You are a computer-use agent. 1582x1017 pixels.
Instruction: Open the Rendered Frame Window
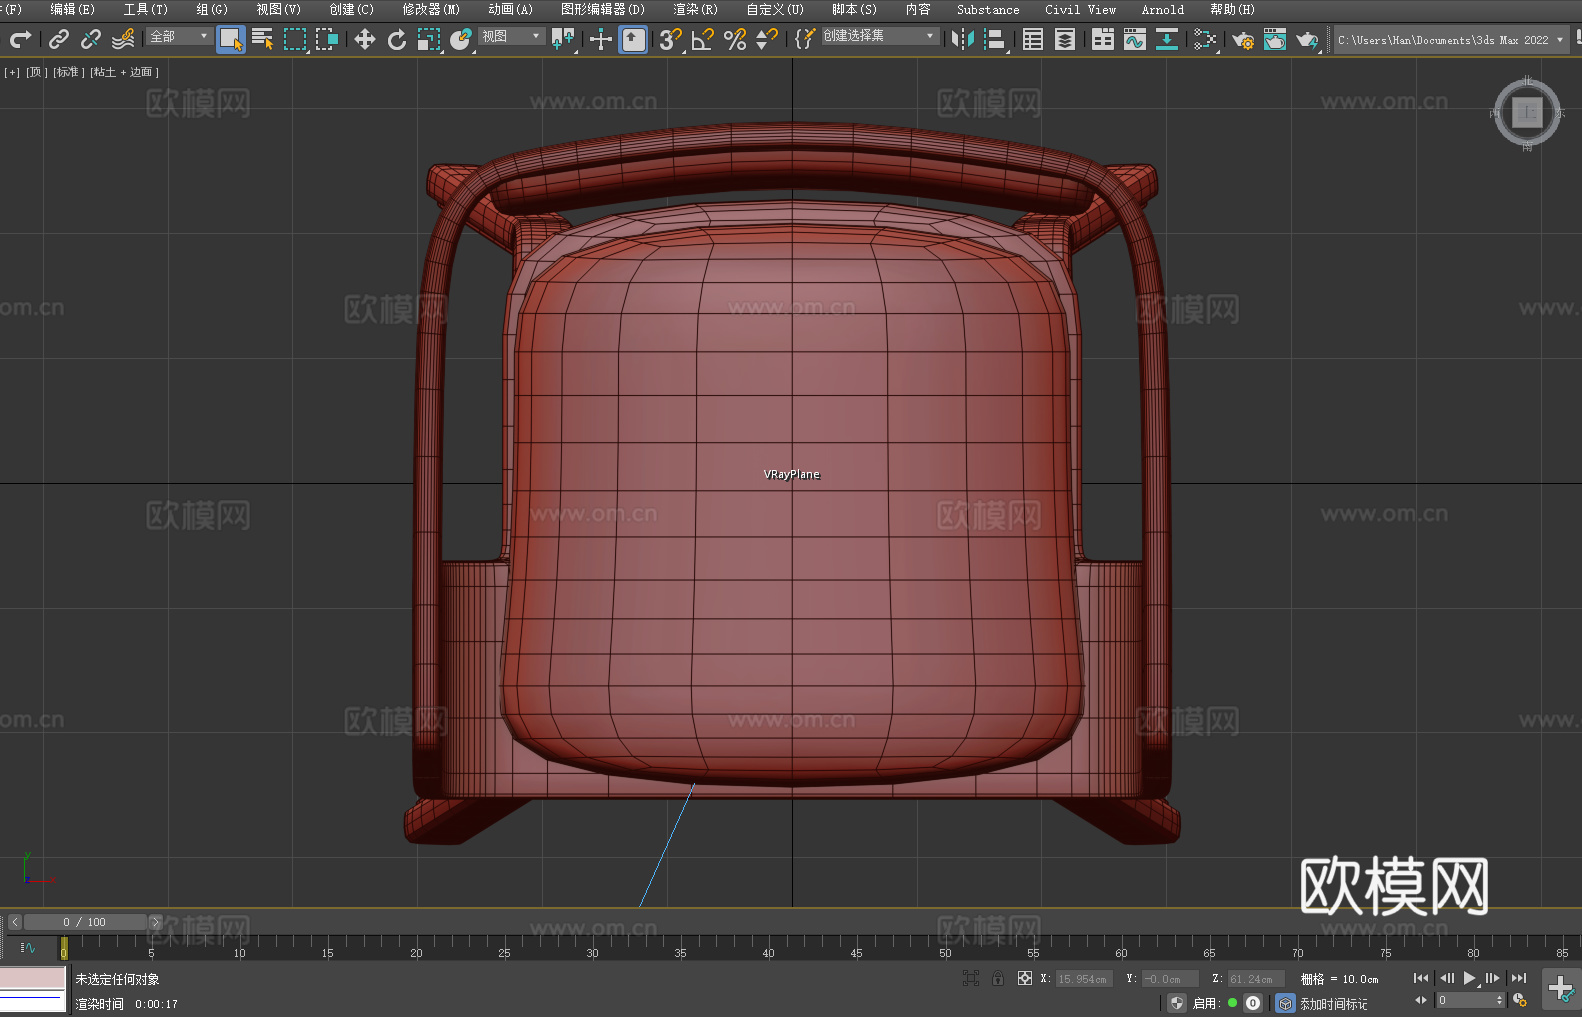coord(1275,39)
